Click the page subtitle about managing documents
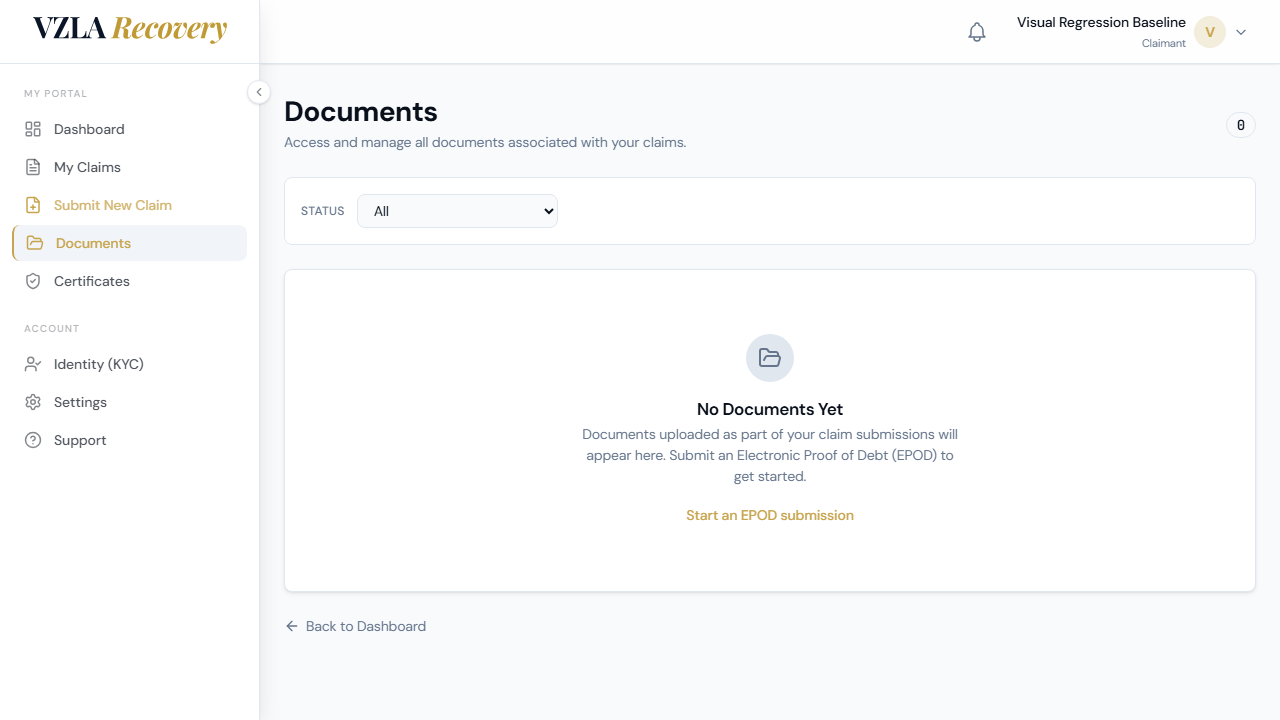Screen dimensions: 1280x720 (x=485, y=142)
